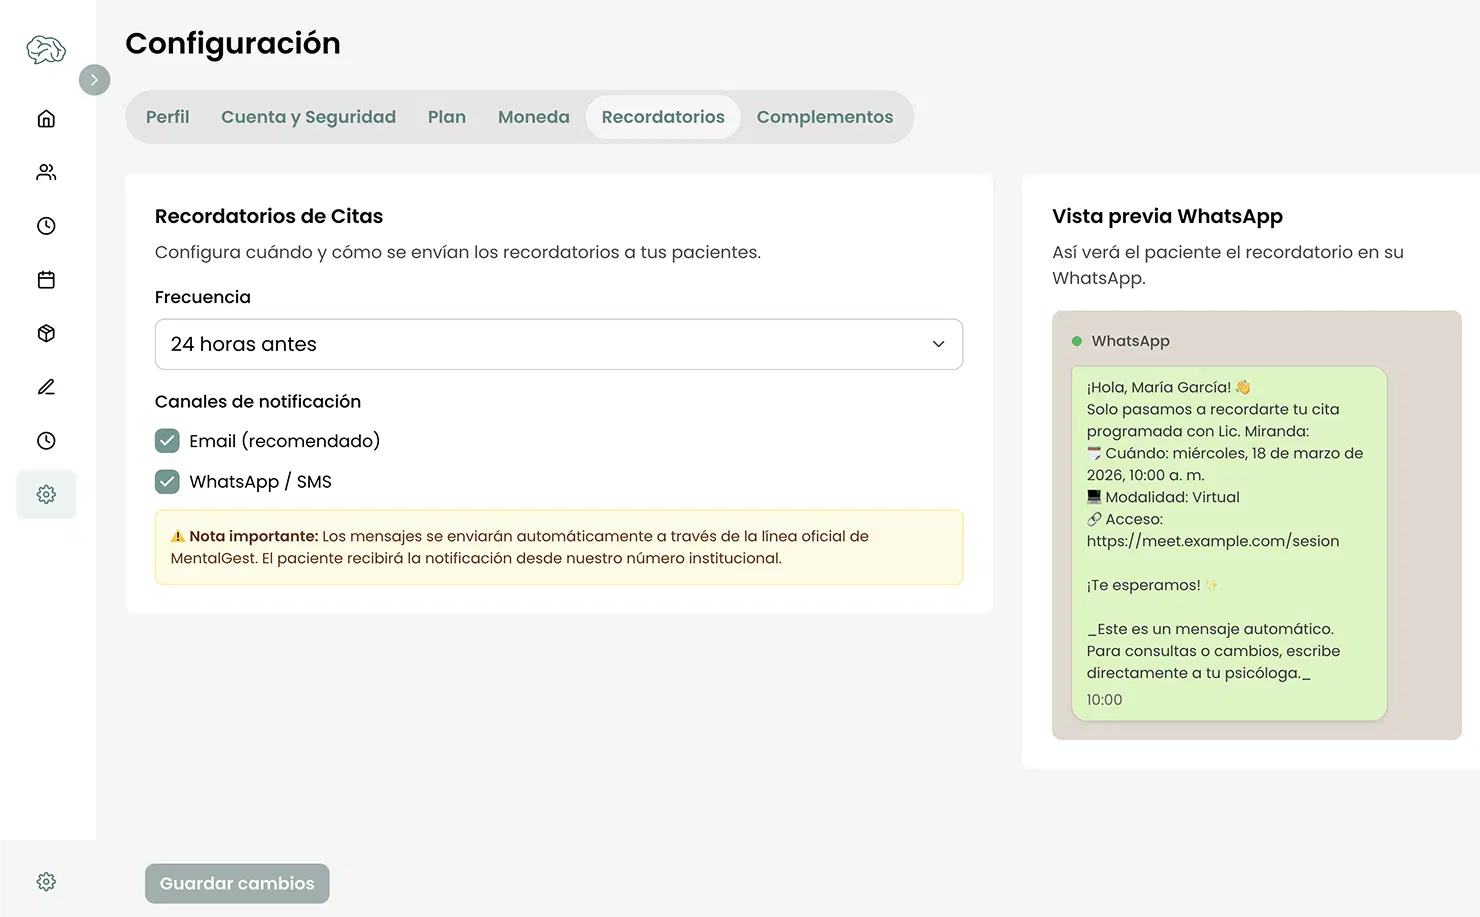Click the Guardar cambios button

pos(237,884)
